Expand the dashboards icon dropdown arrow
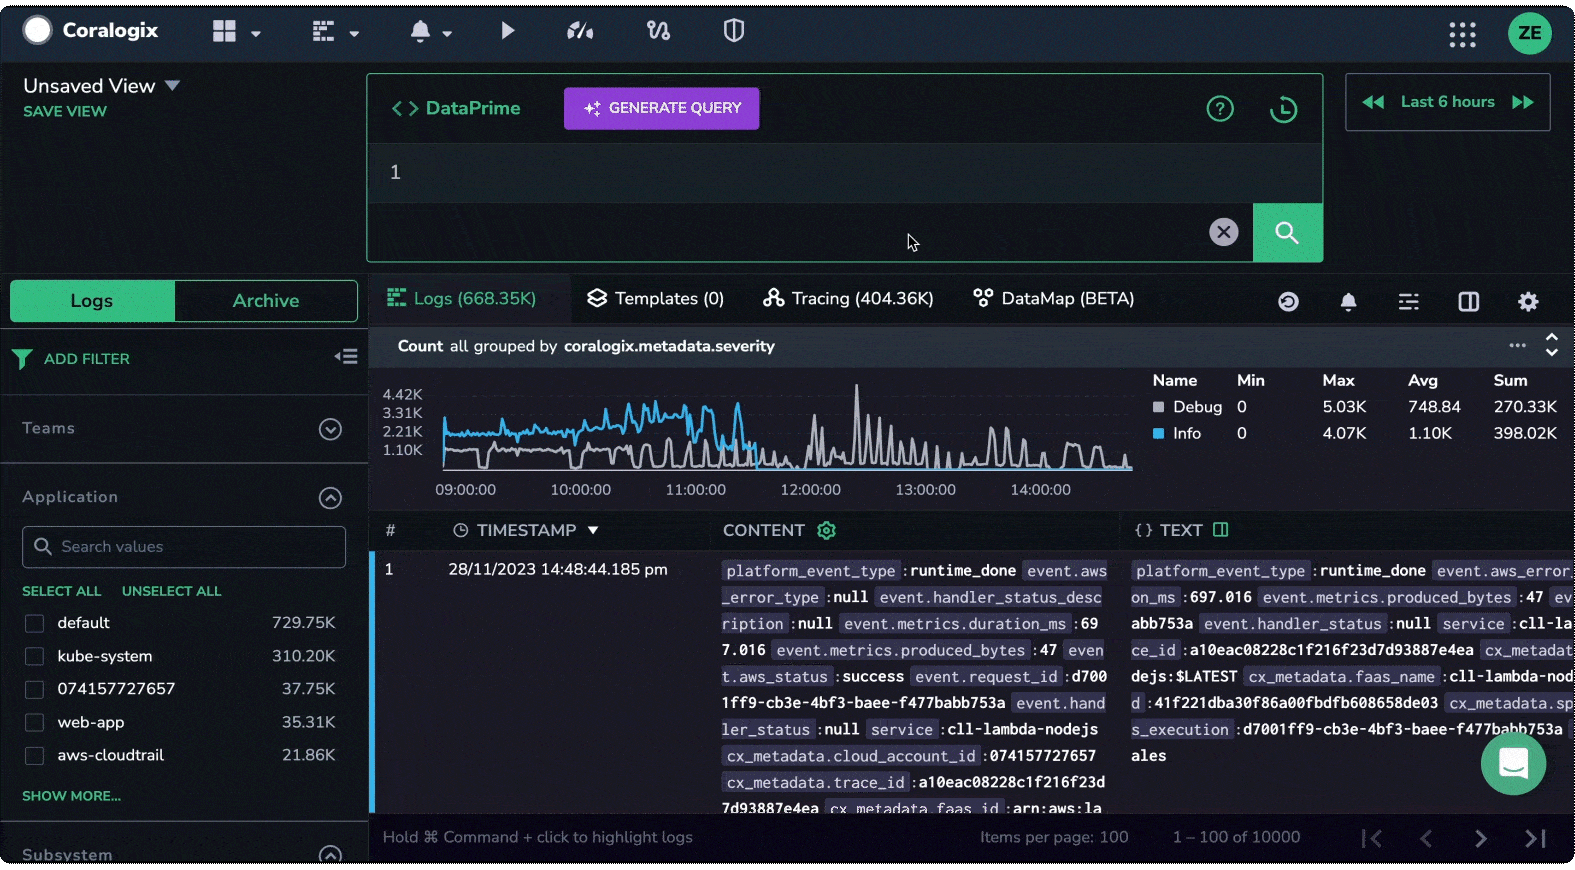The height and width of the screenshot is (870, 1575). (x=256, y=33)
